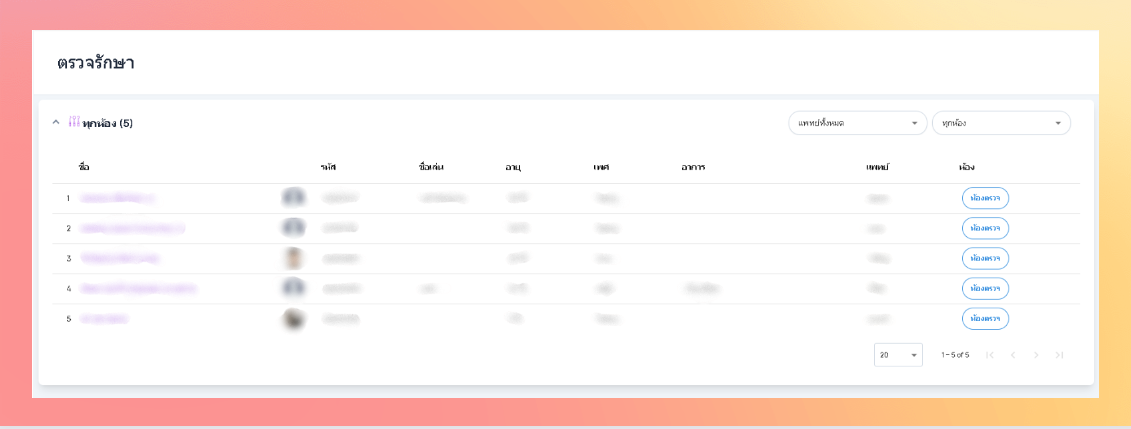1131x429 pixels.
Task: Collapse the ทุกห้อง (5) section chevron
Action: point(56,123)
